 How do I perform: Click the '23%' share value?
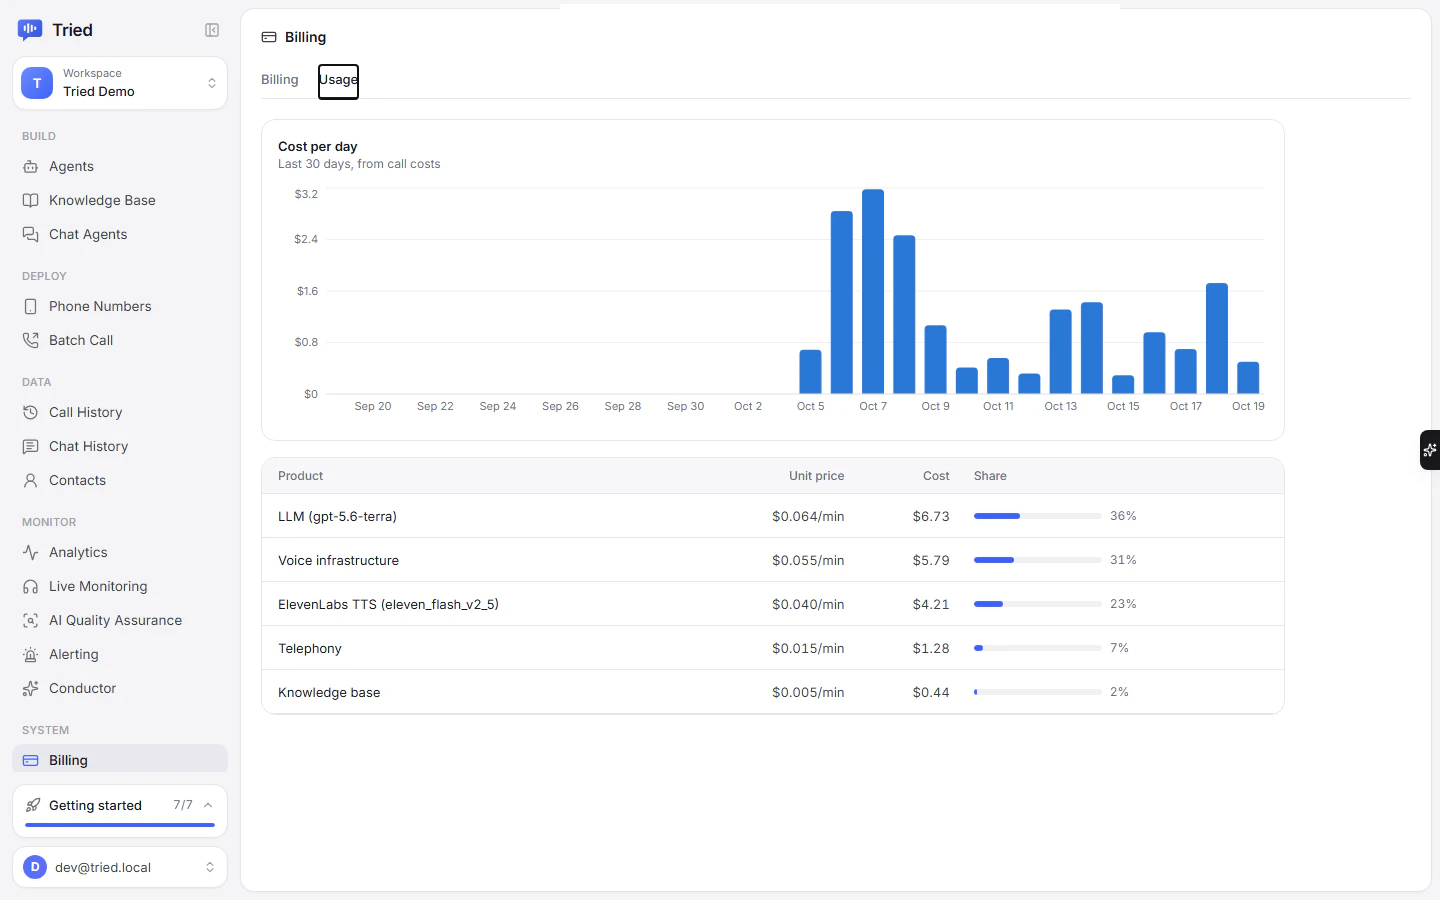[x=1123, y=604]
